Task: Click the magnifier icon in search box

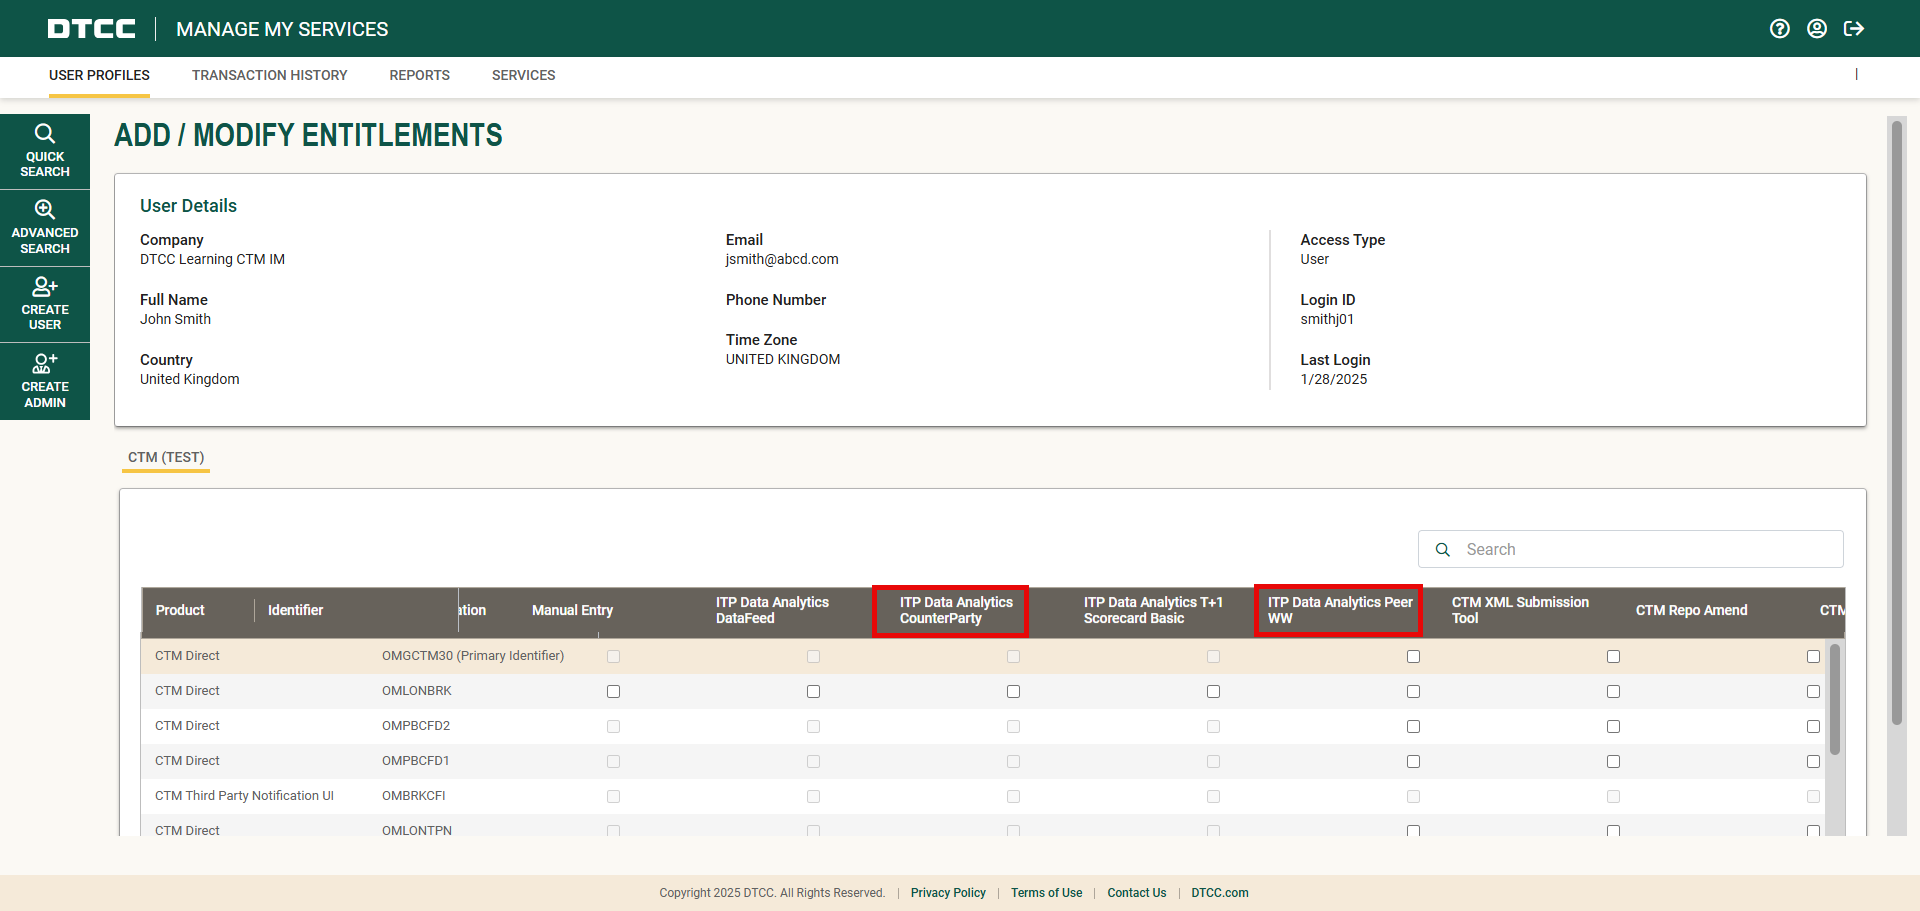Action: tap(1443, 550)
